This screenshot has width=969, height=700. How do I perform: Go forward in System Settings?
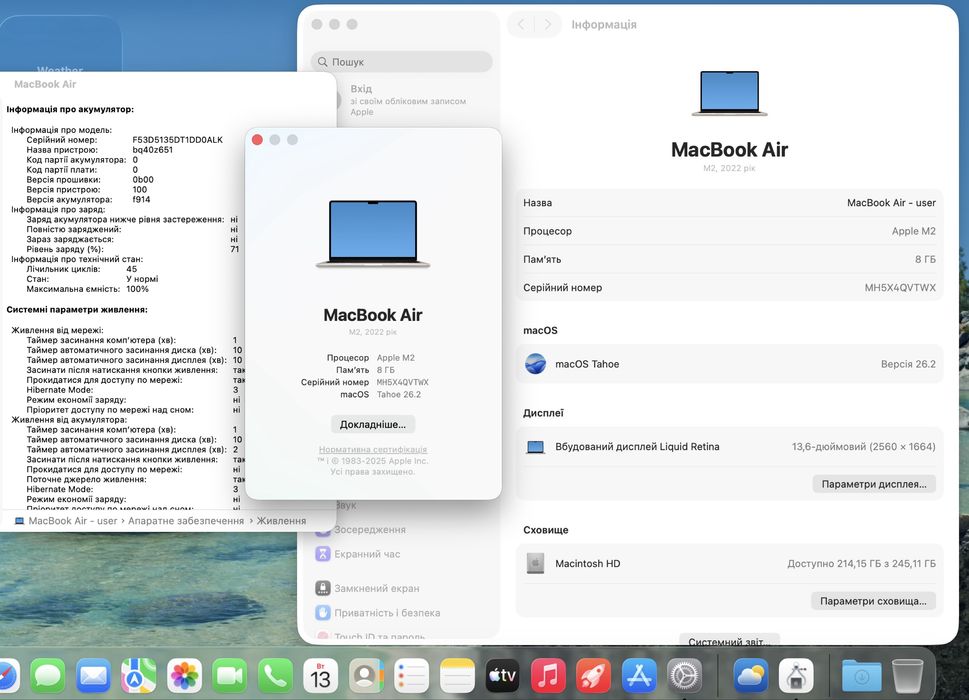548,24
